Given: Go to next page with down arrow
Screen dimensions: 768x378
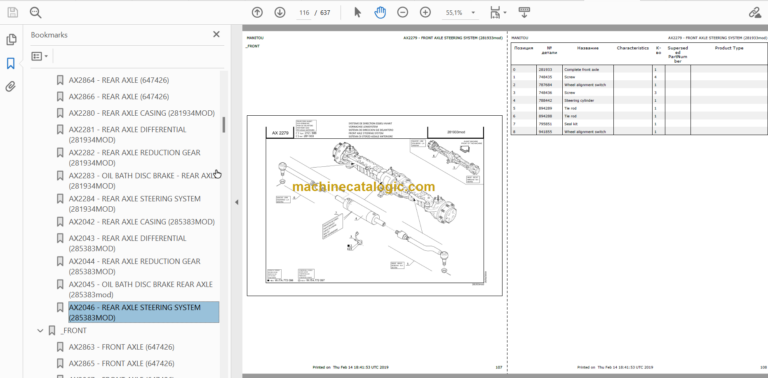Looking at the screenshot, I should 280,12.
